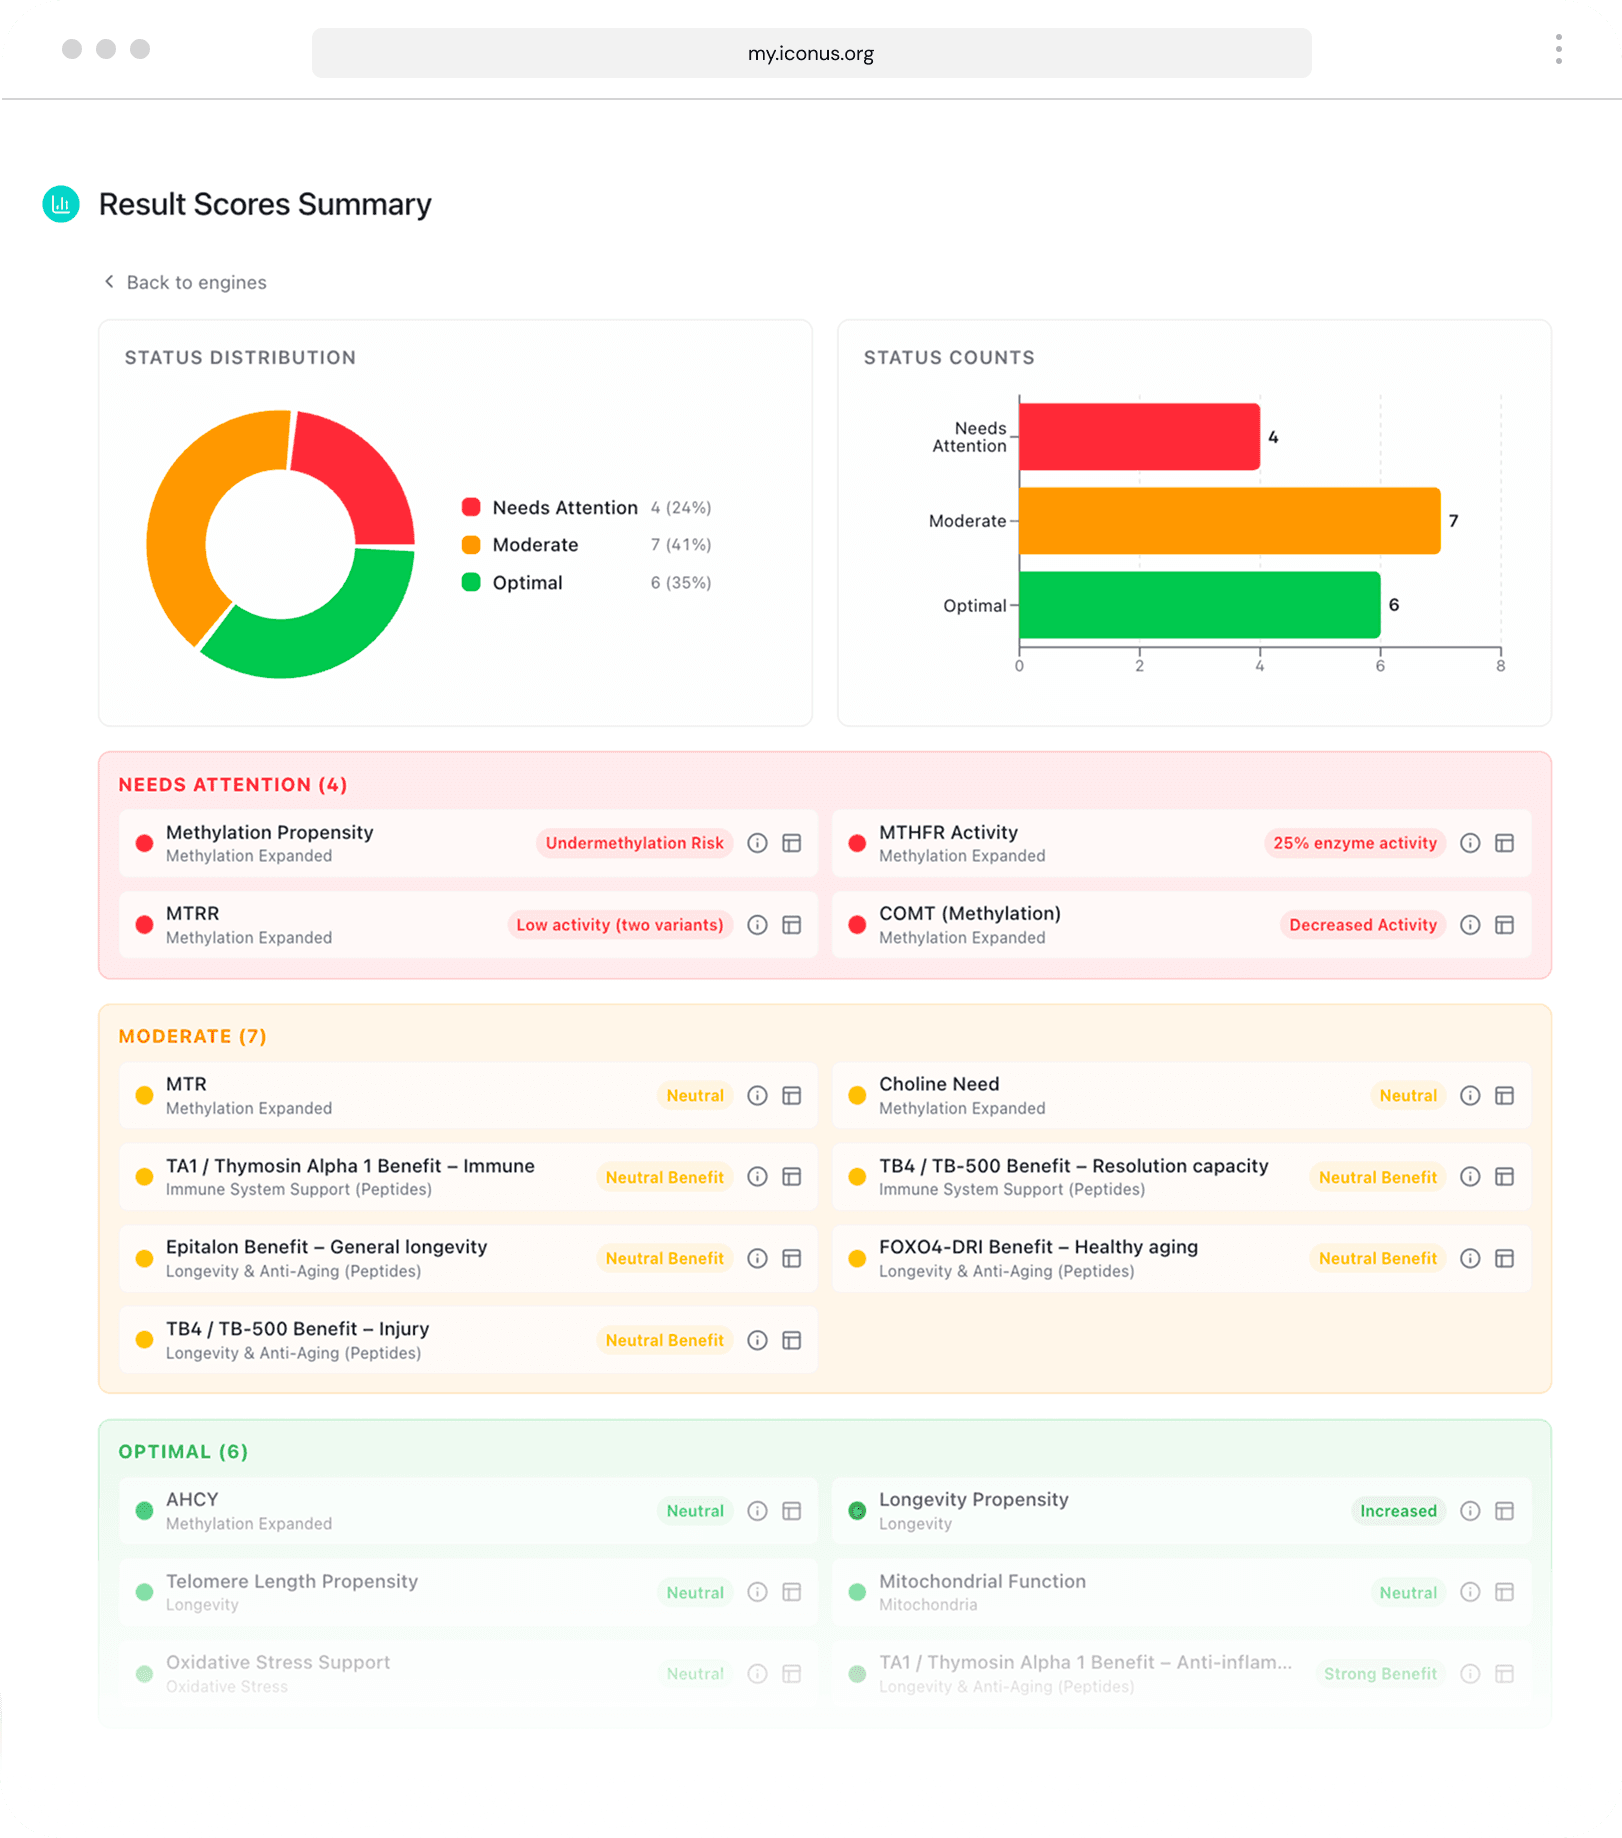Screen dimensions: 1622x1838
Task: Click the Choline Need row title
Action: (939, 1084)
